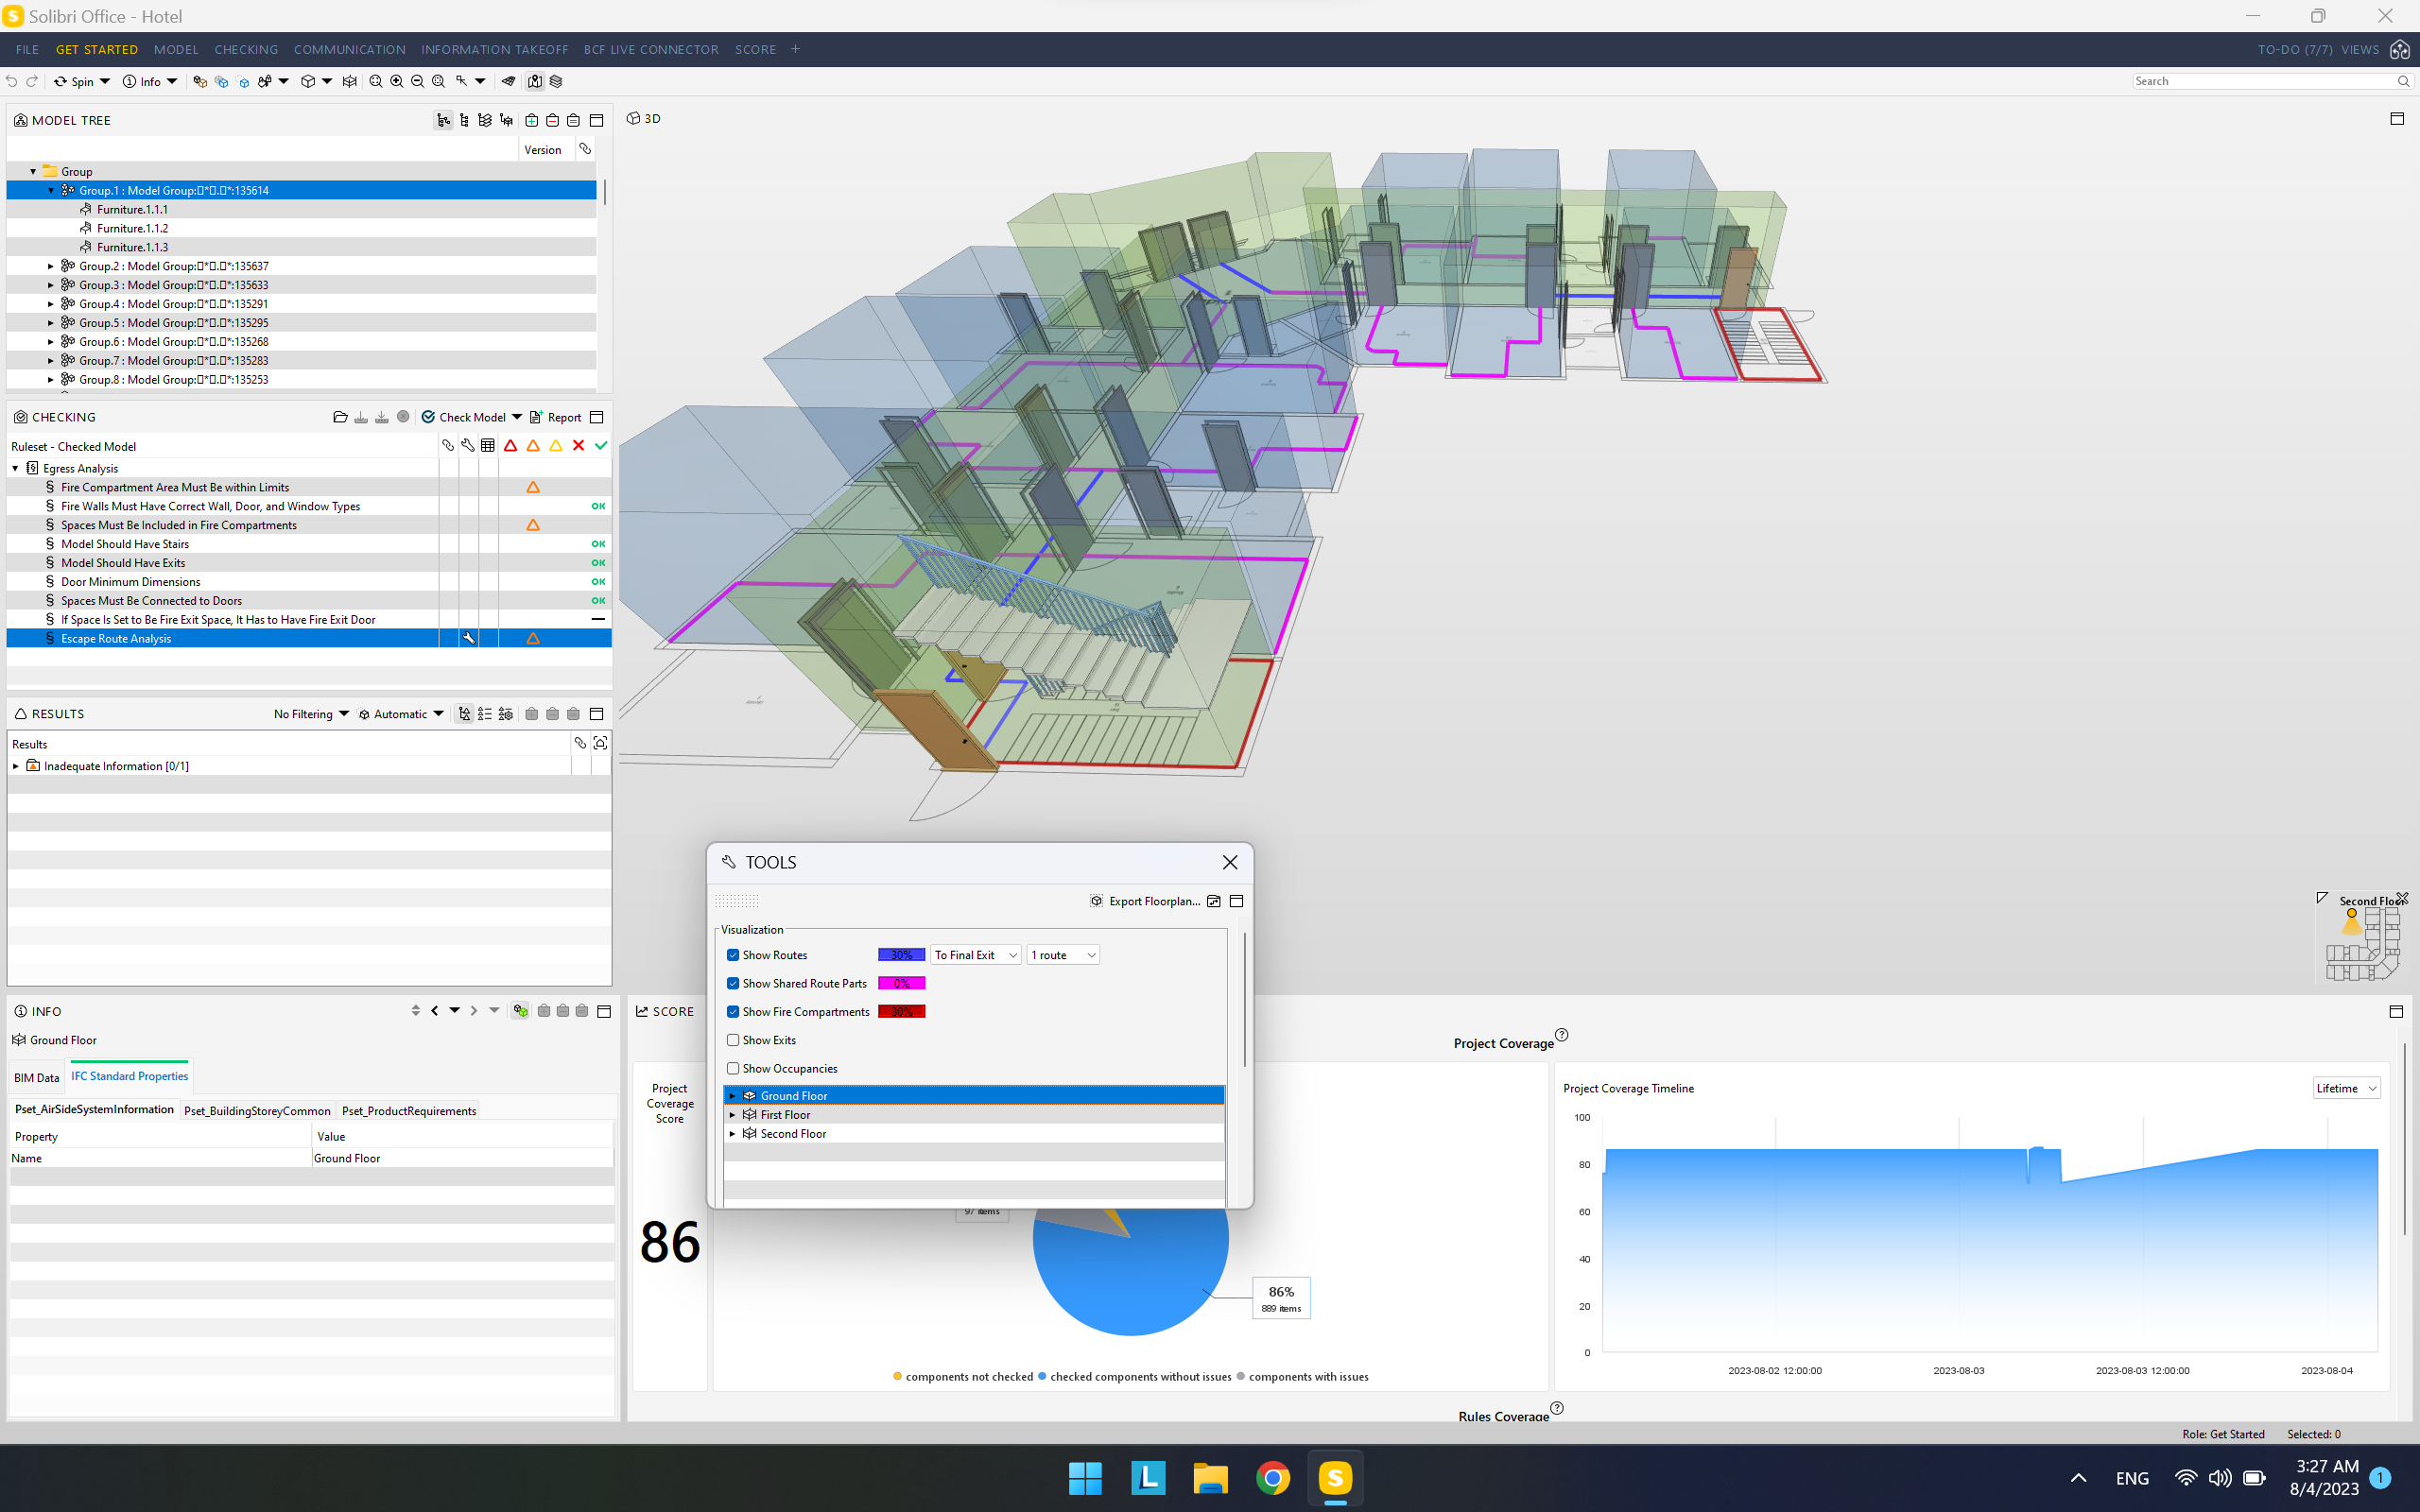Viewport: 2420px width, 1512px height.
Task: Click the layers stack icon in toolbar
Action: pyautogui.click(x=556, y=81)
